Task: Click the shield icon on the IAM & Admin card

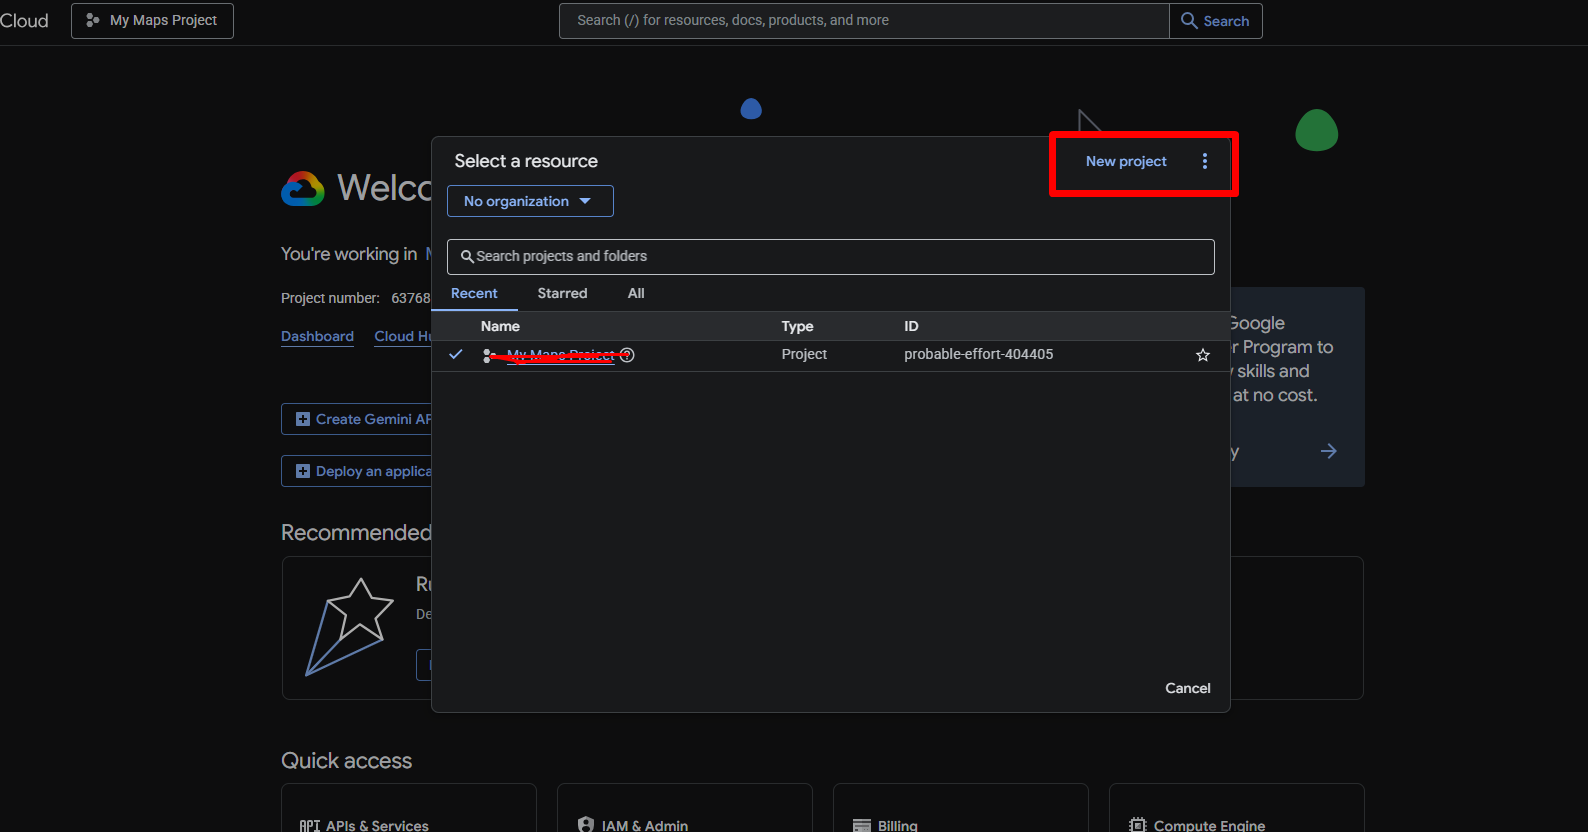Action: (586, 825)
